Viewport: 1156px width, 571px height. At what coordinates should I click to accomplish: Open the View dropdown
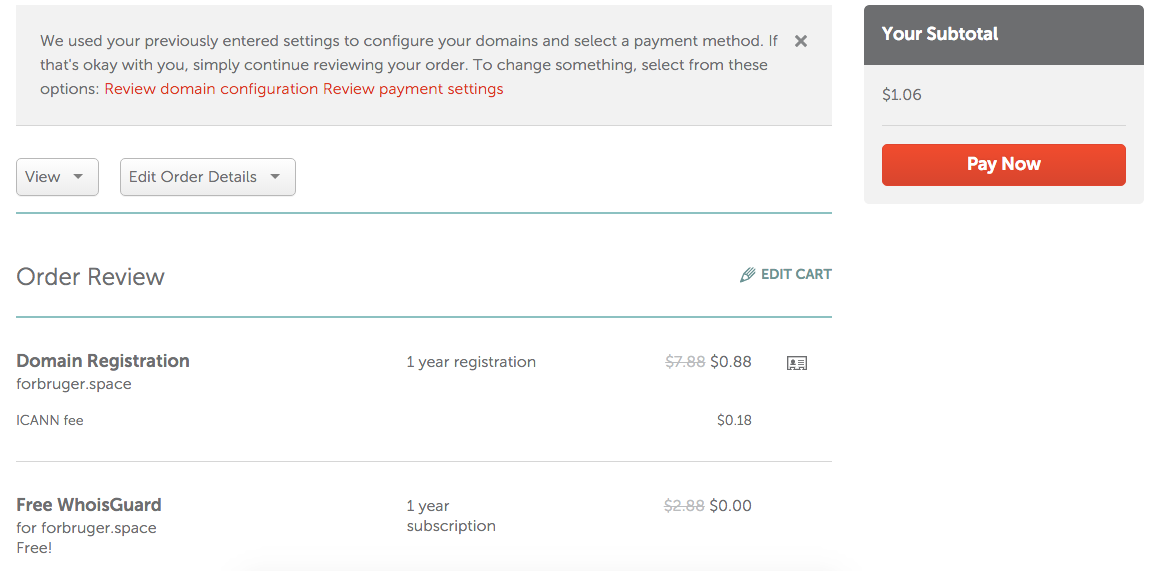tap(58, 177)
